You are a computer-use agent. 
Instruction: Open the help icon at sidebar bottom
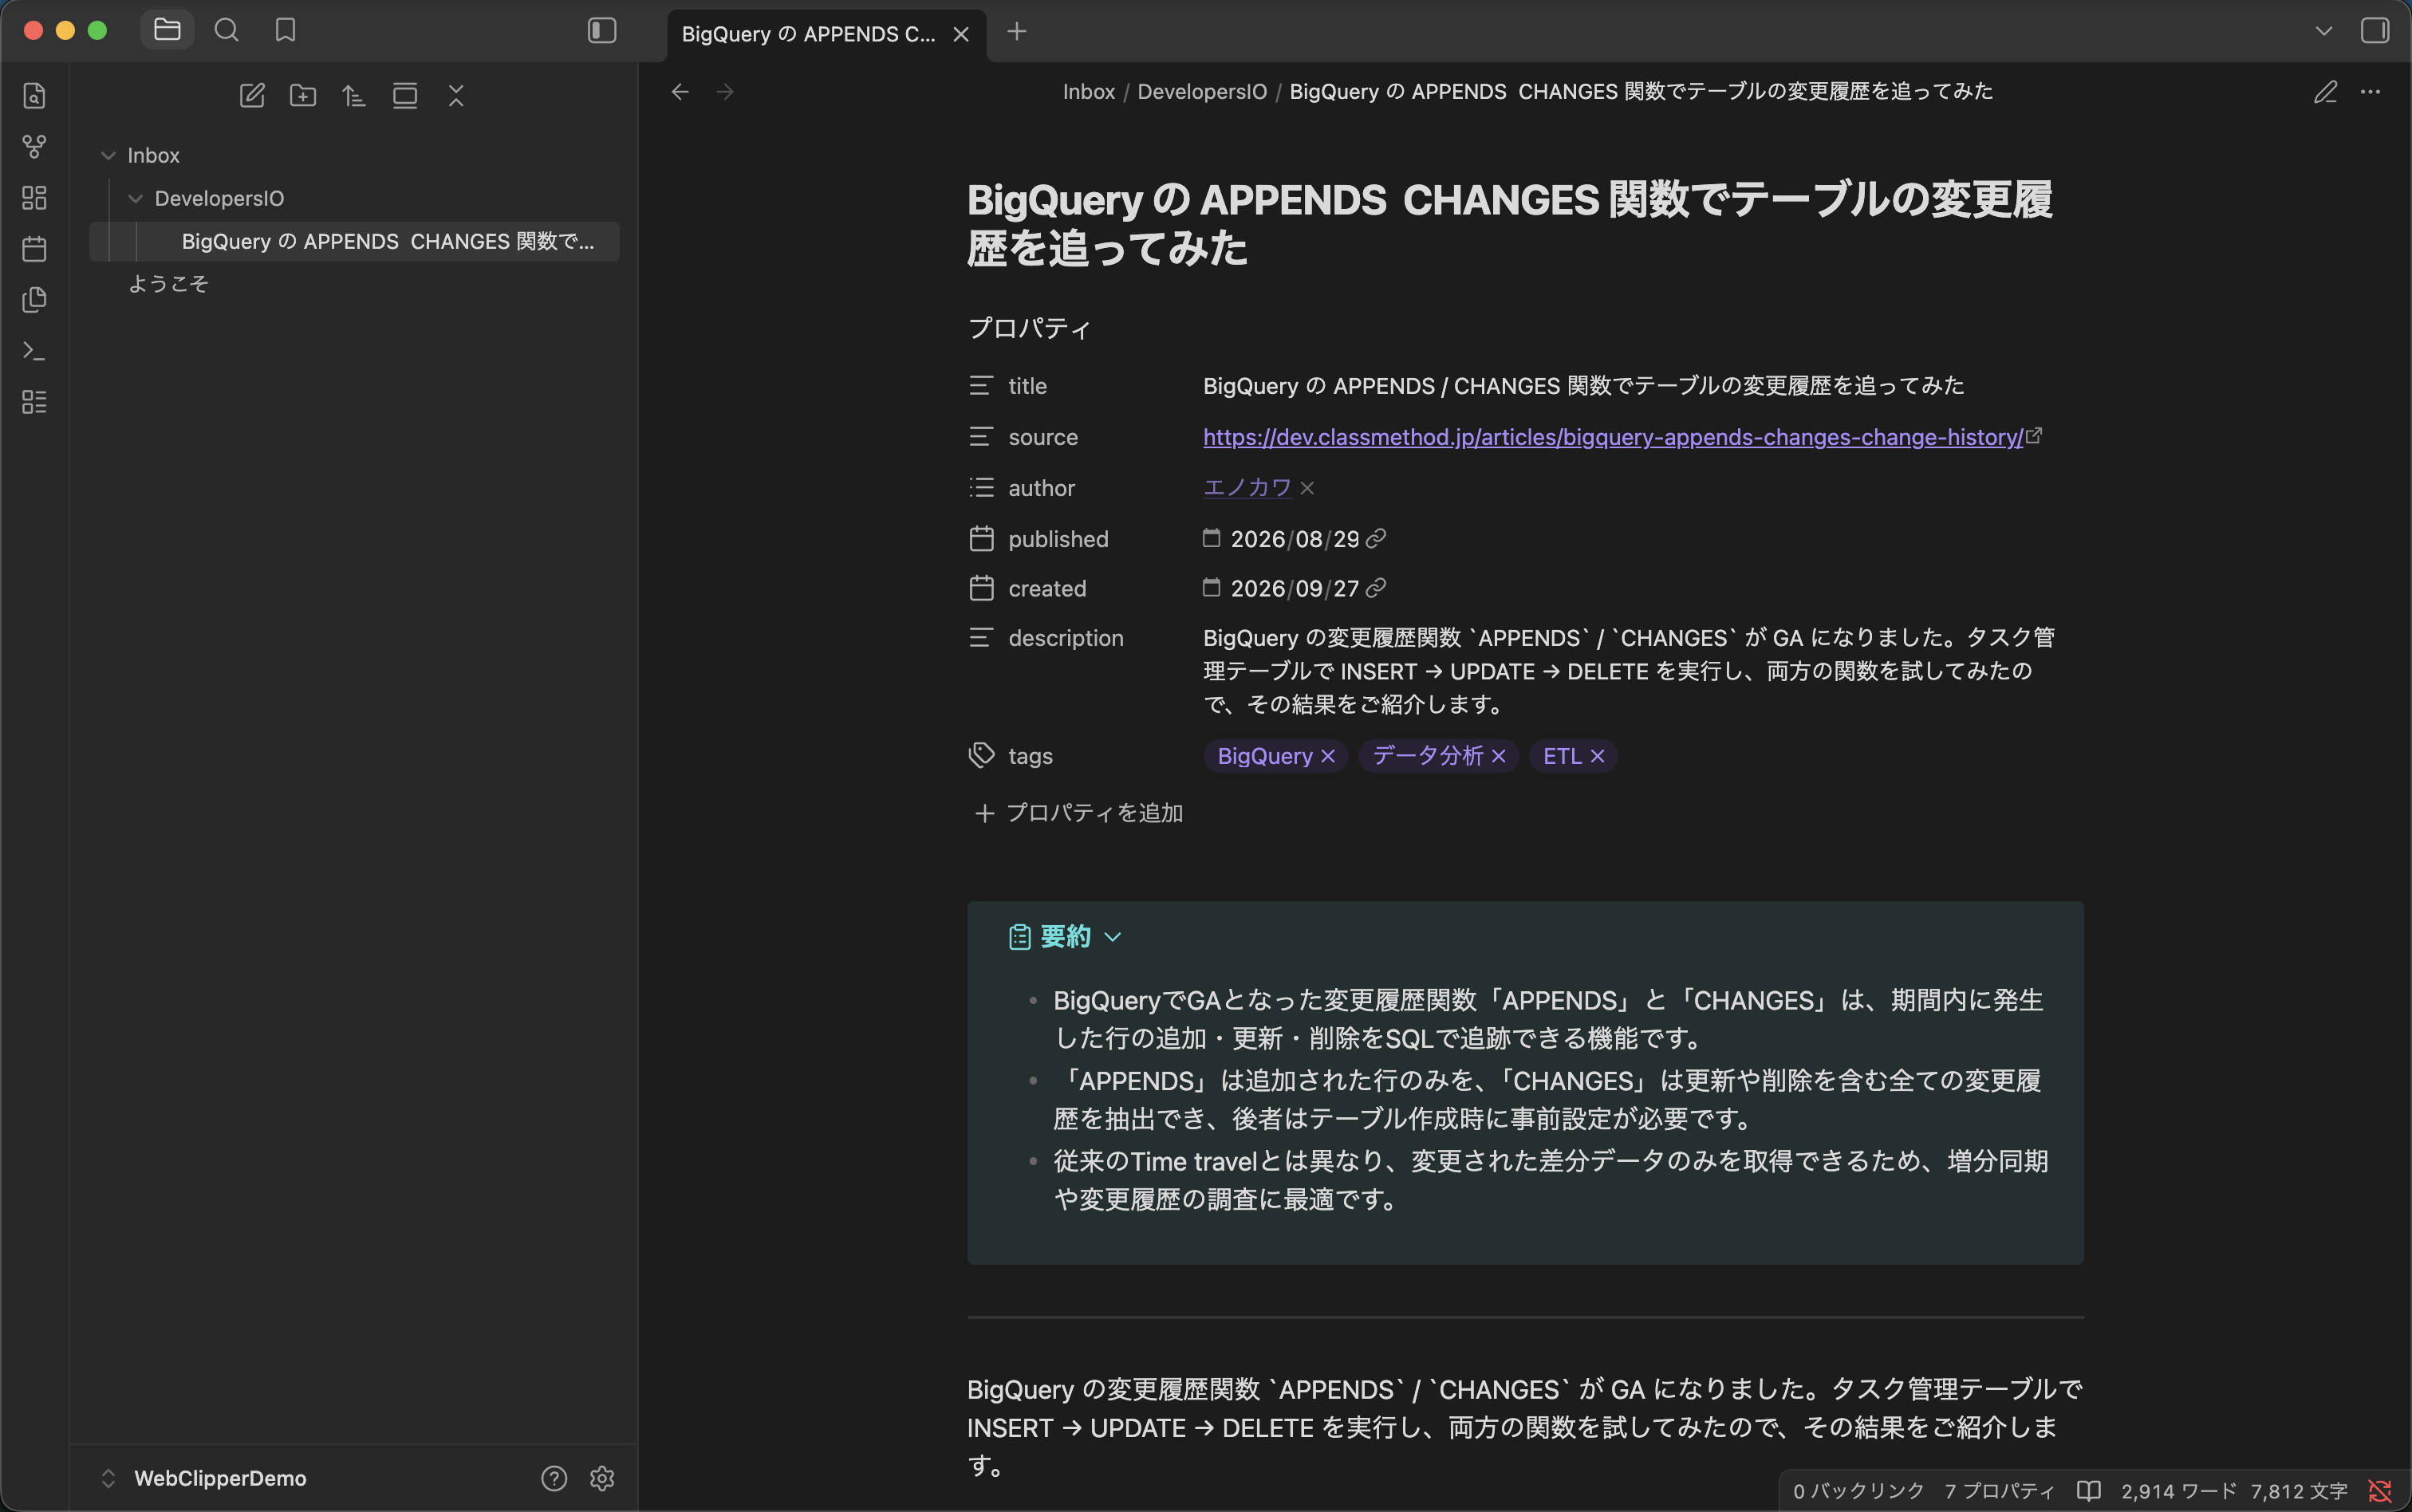point(554,1478)
